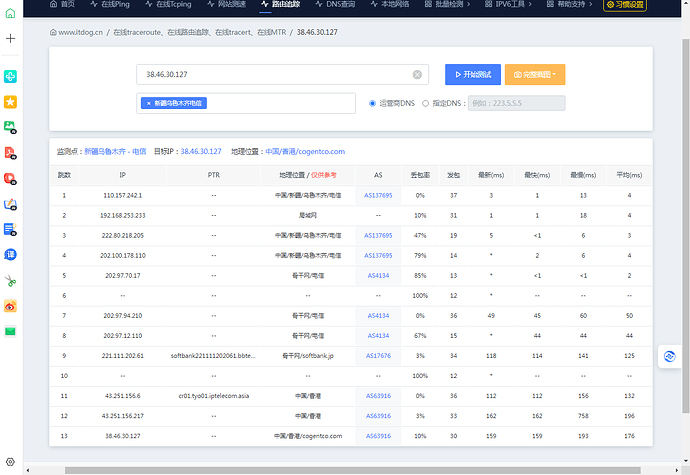Open the 完整截图 dropdown button
This screenshot has height=475, width=690.
point(535,74)
